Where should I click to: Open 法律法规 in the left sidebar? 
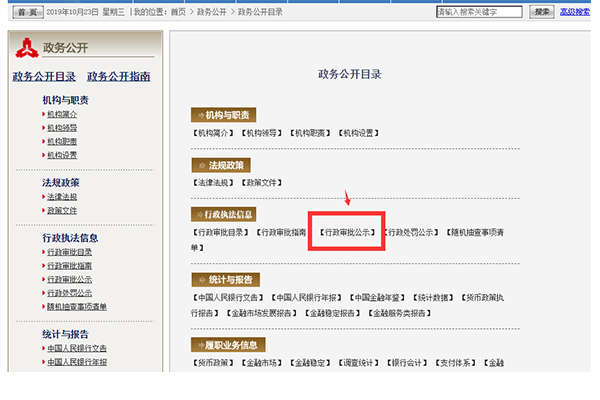point(62,197)
